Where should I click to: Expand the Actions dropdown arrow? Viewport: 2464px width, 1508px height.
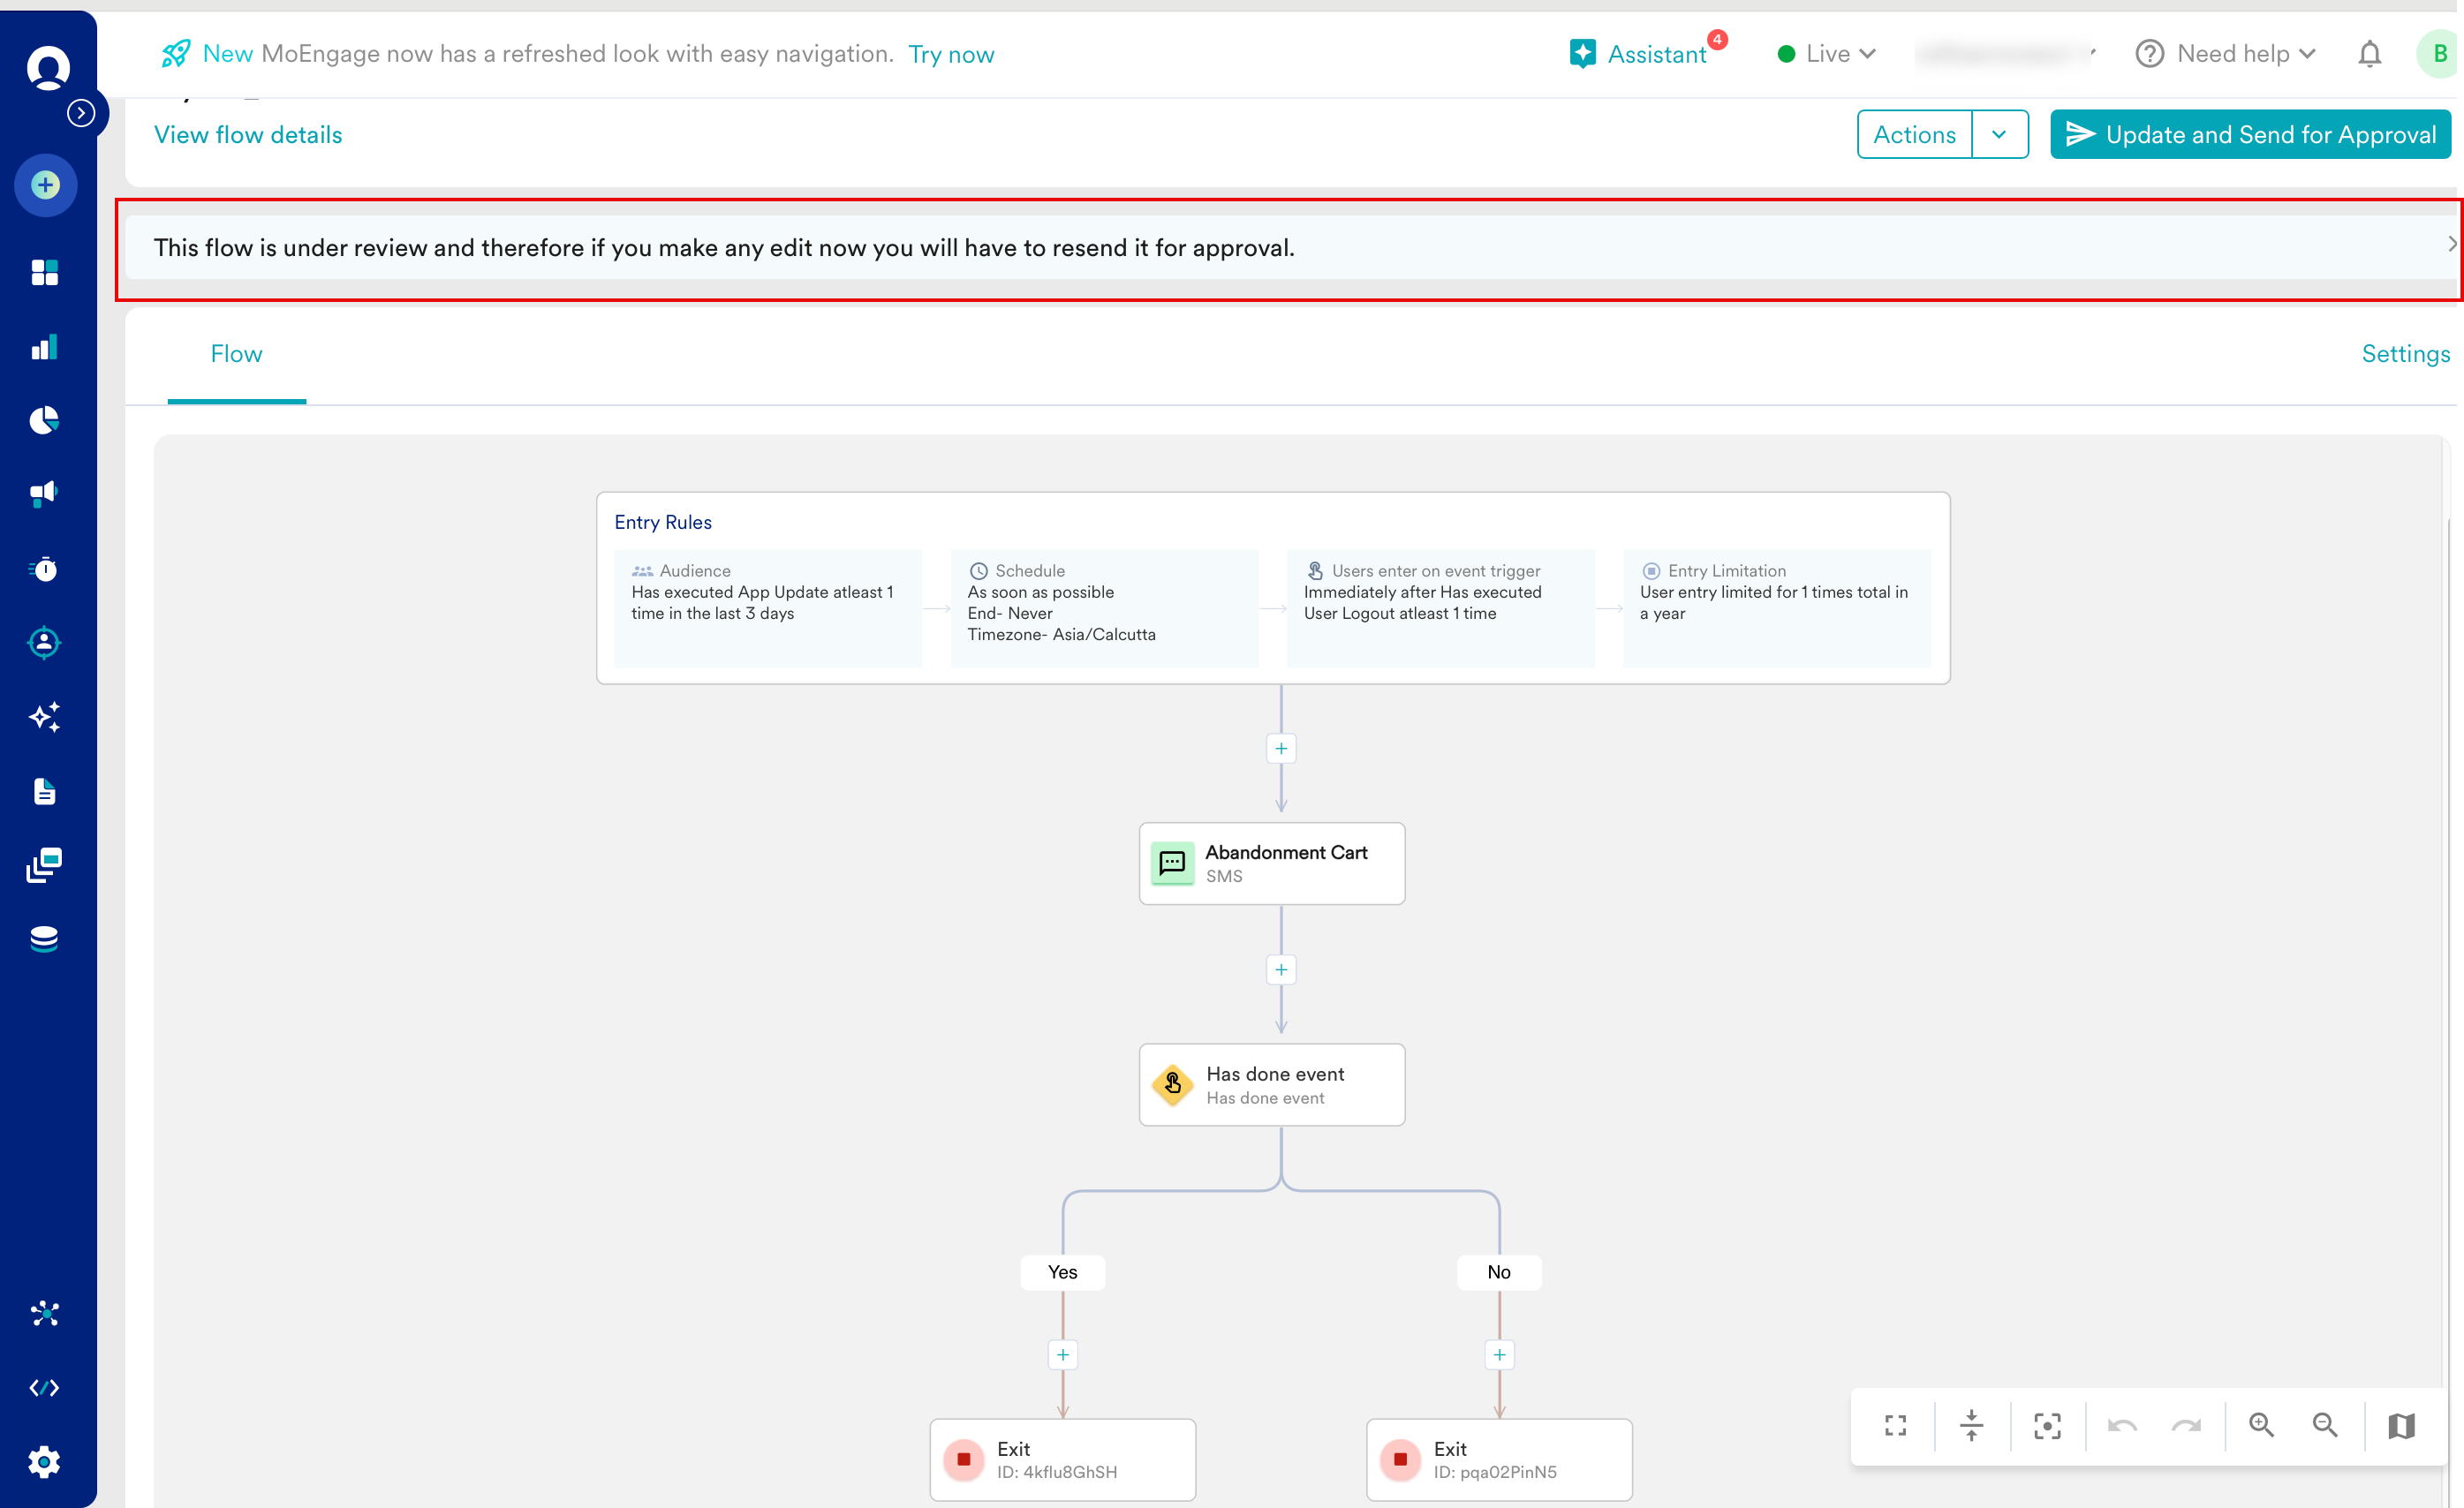(1998, 134)
